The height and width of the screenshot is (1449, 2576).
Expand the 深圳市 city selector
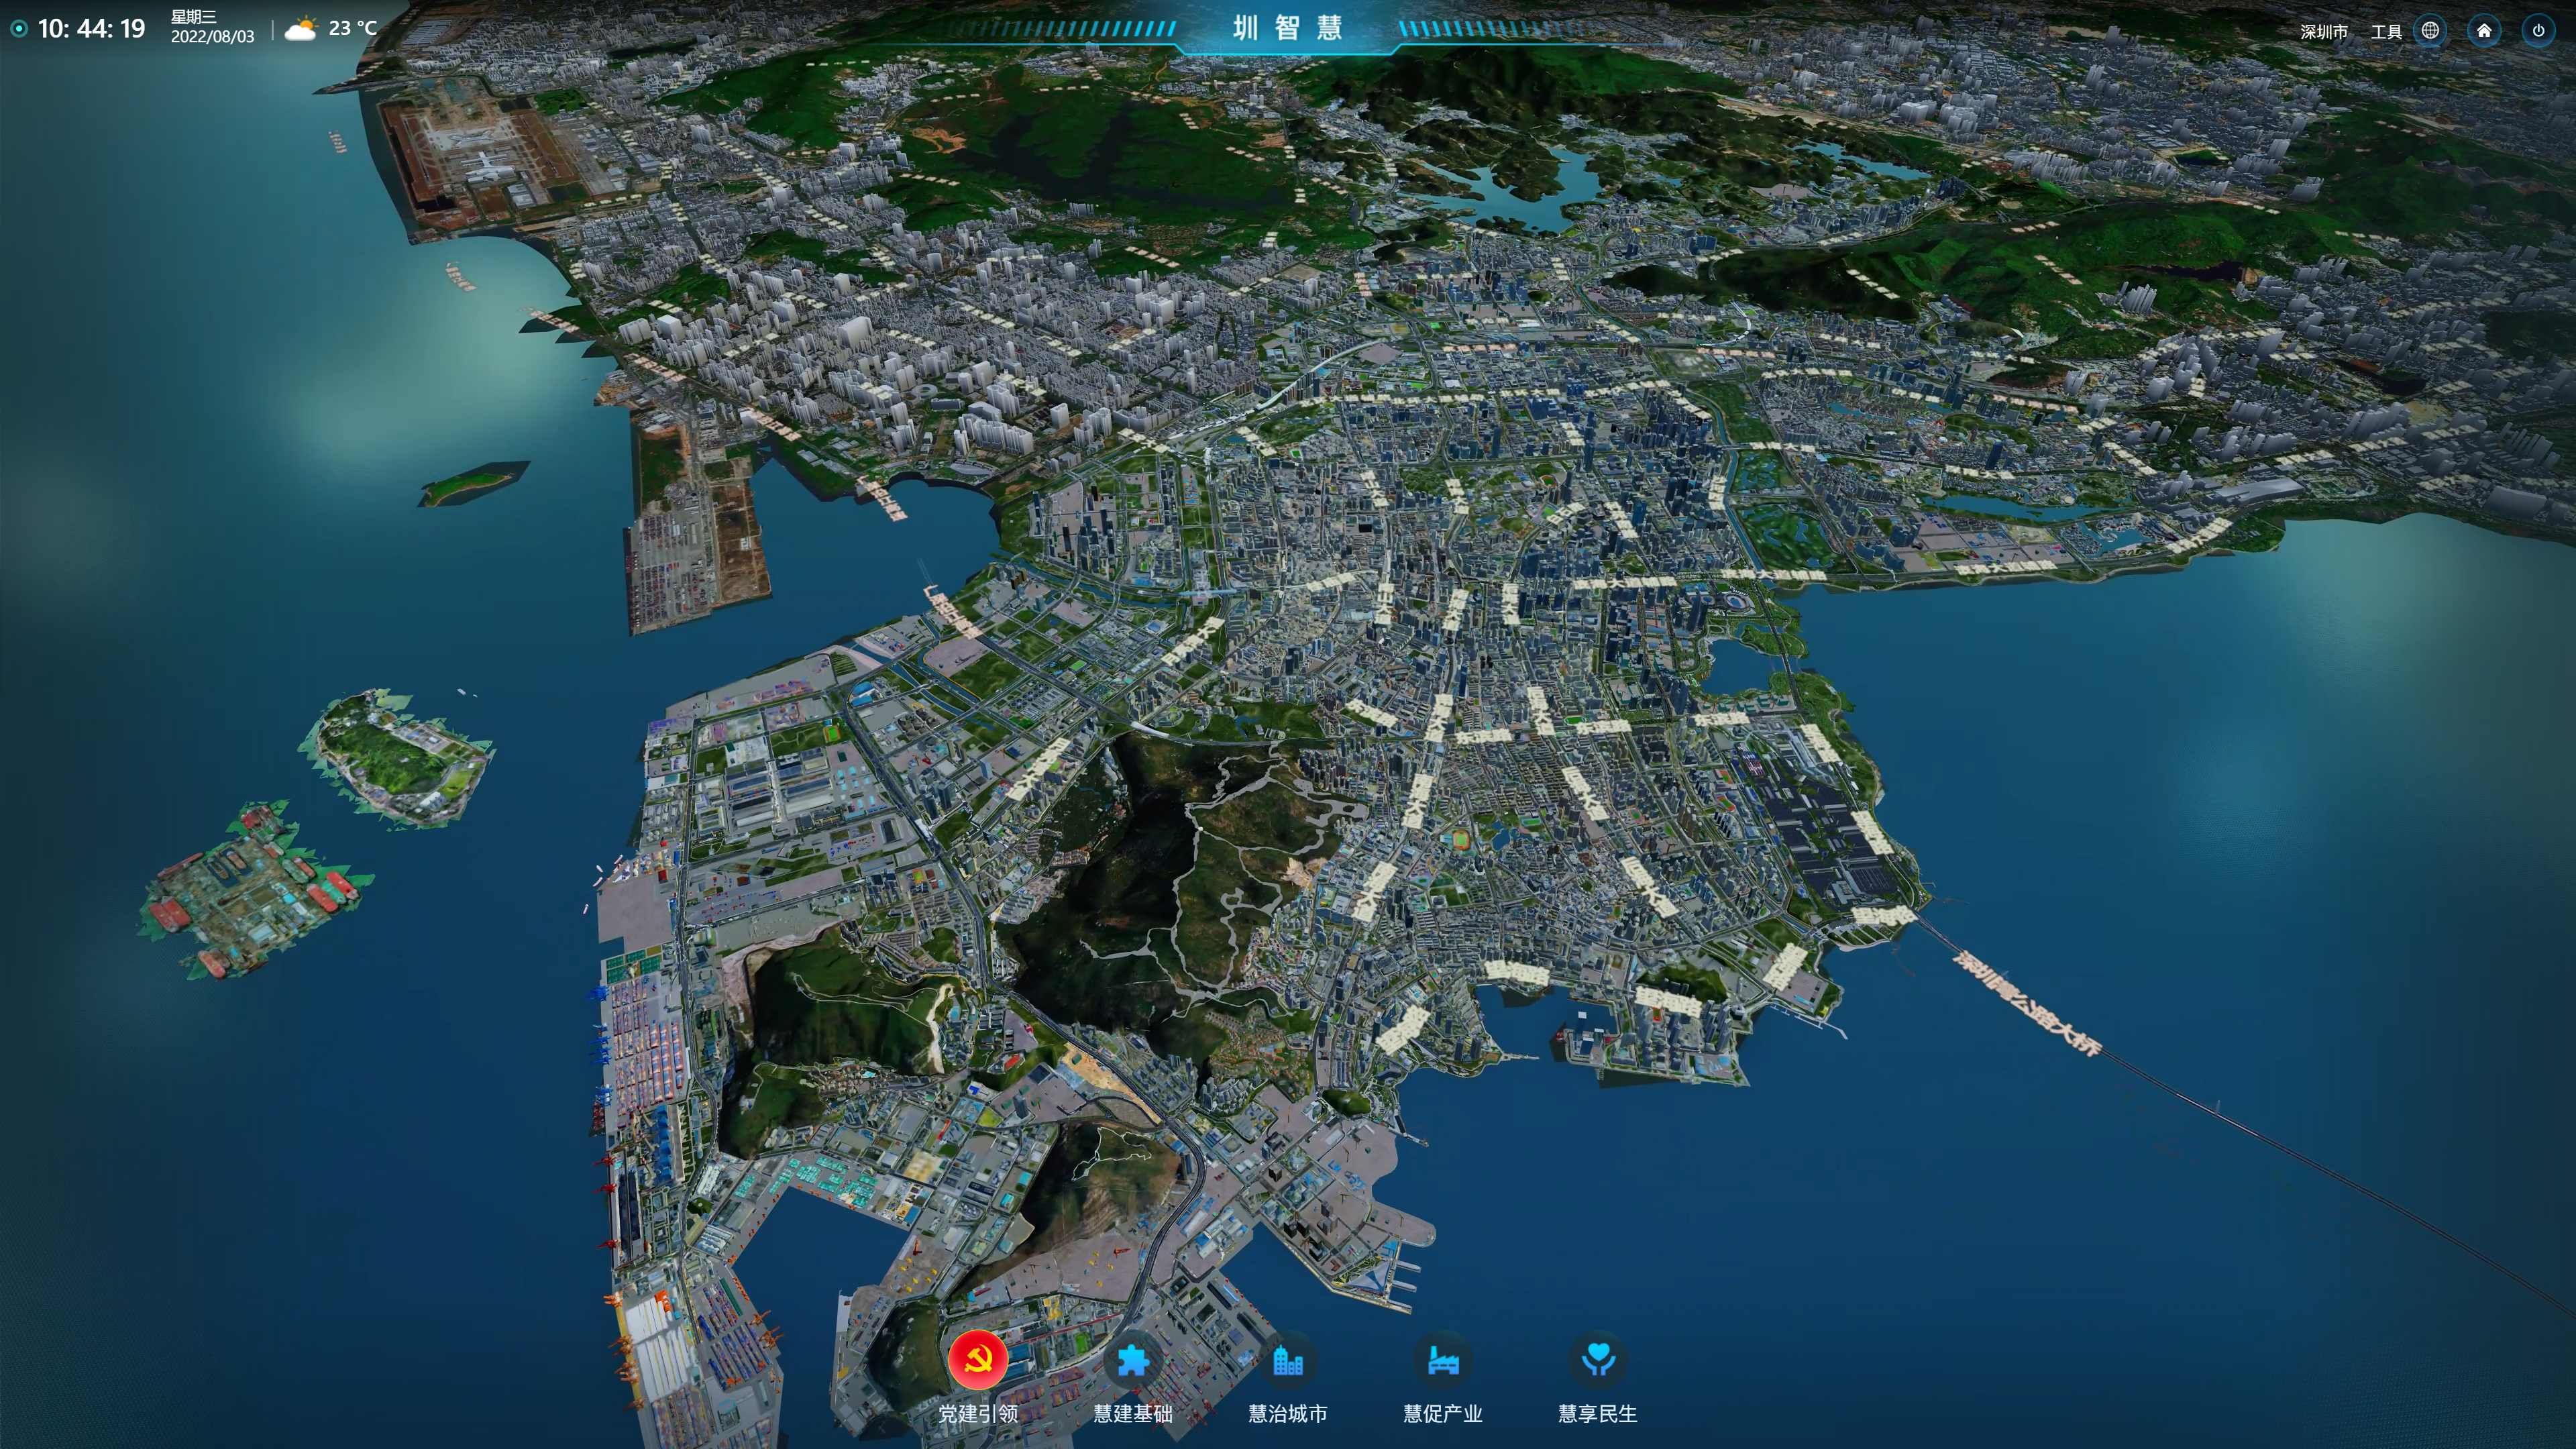point(2323,32)
